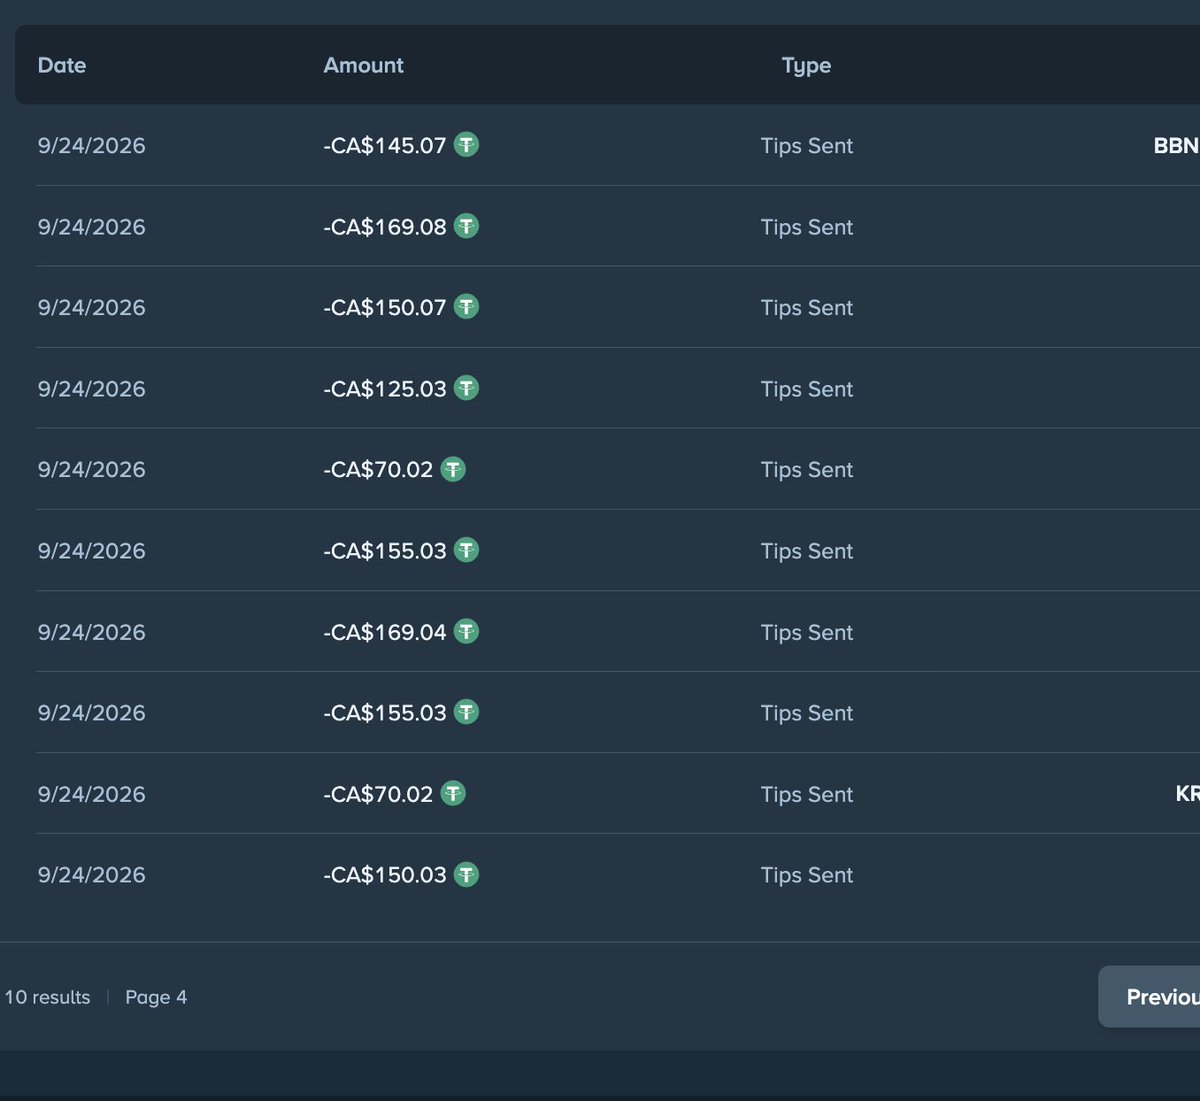Image resolution: width=1200 pixels, height=1101 pixels.
Task: Go to the Previous page
Action: (1149, 996)
